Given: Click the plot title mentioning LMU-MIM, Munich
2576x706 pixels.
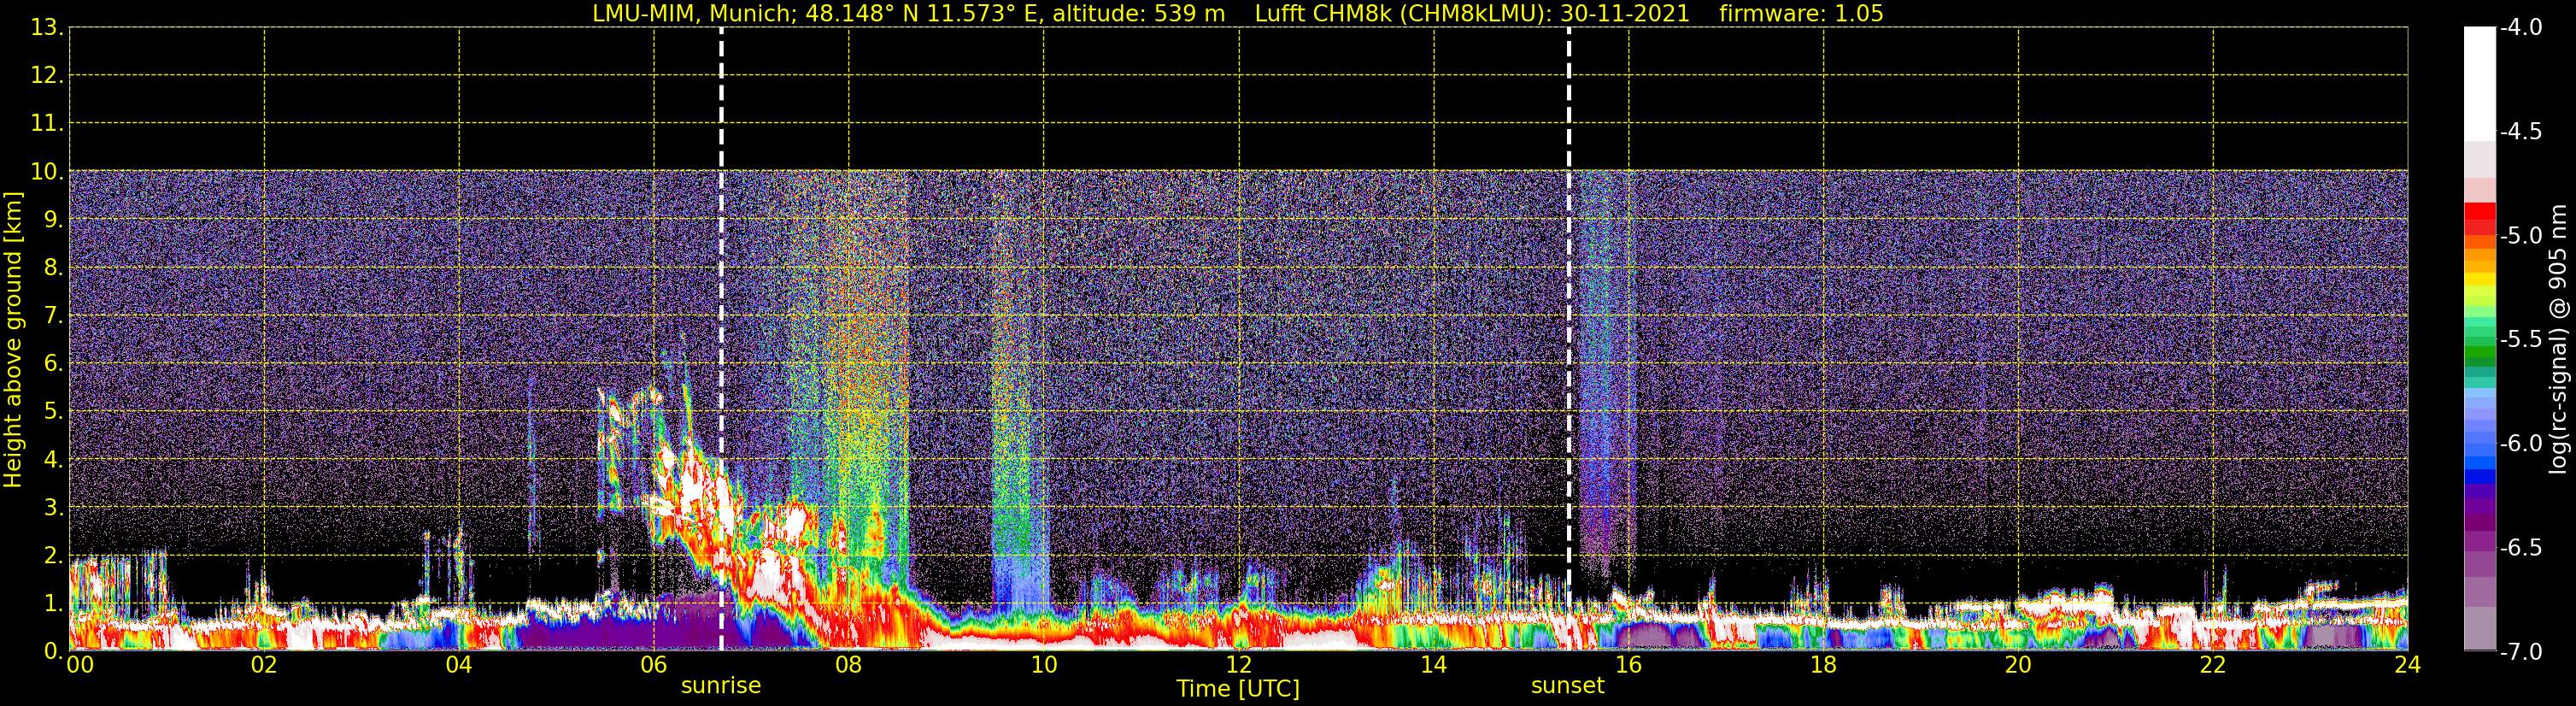Looking at the screenshot, I should tap(909, 14).
